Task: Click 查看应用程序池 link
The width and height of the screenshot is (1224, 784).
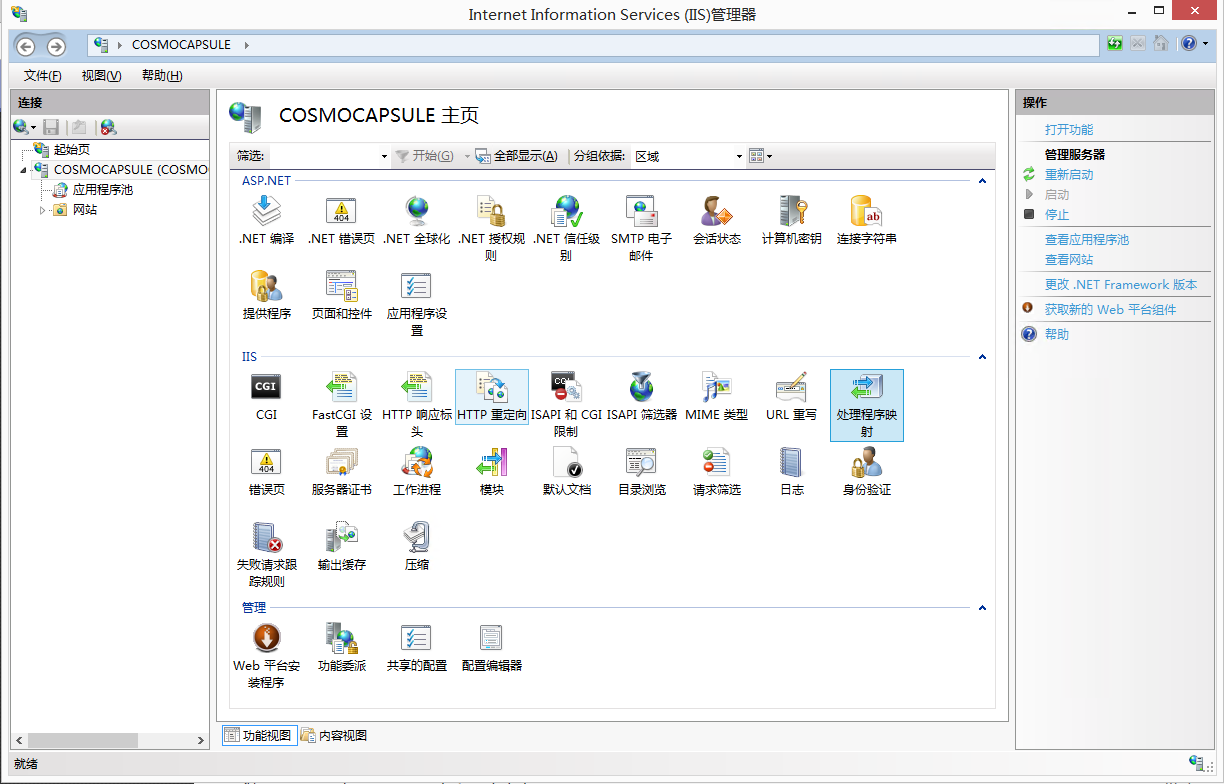Action: click(1087, 240)
